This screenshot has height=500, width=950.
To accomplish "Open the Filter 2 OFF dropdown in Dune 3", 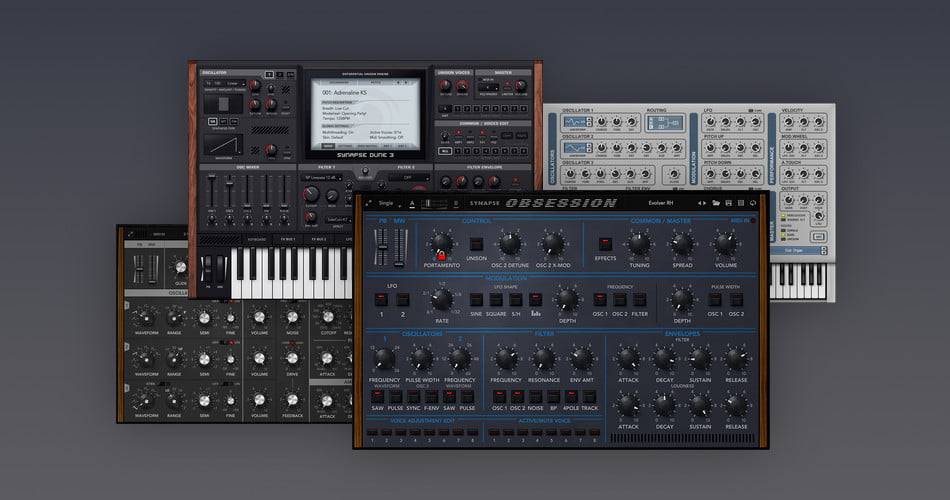I will [x=409, y=178].
